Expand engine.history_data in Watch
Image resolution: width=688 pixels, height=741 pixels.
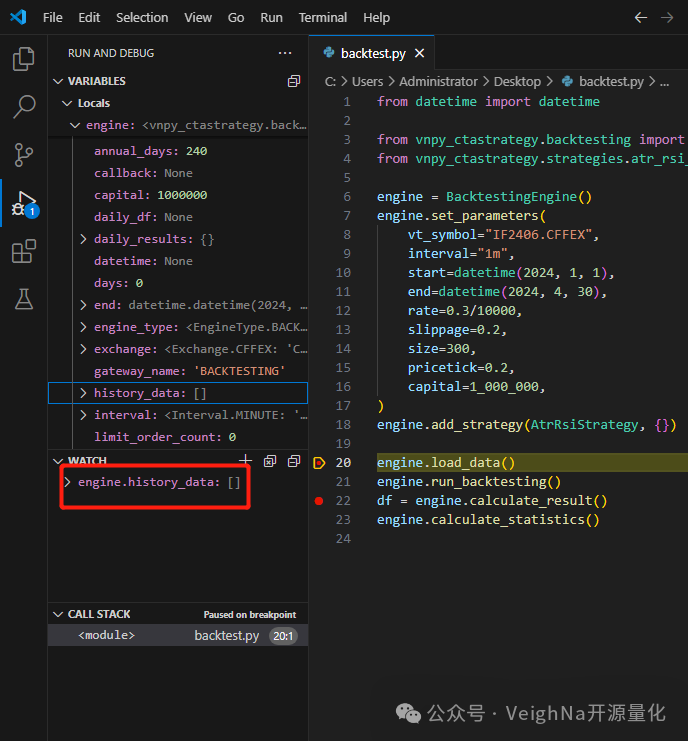(68, 482)
